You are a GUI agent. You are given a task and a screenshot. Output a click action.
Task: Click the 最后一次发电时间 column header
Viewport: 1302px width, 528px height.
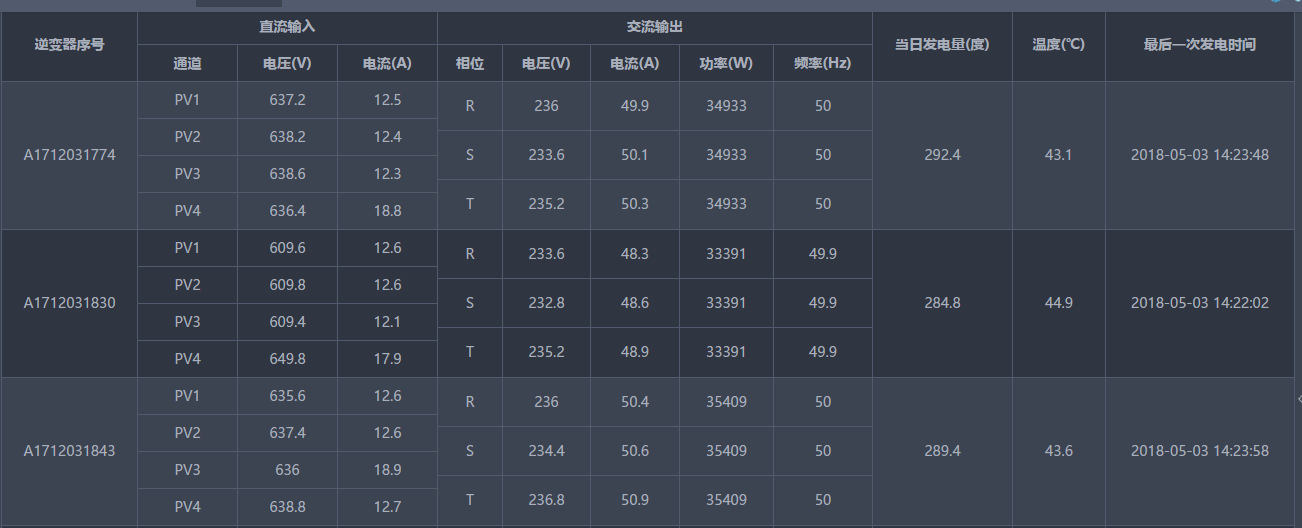click(x=1199, y=45)
